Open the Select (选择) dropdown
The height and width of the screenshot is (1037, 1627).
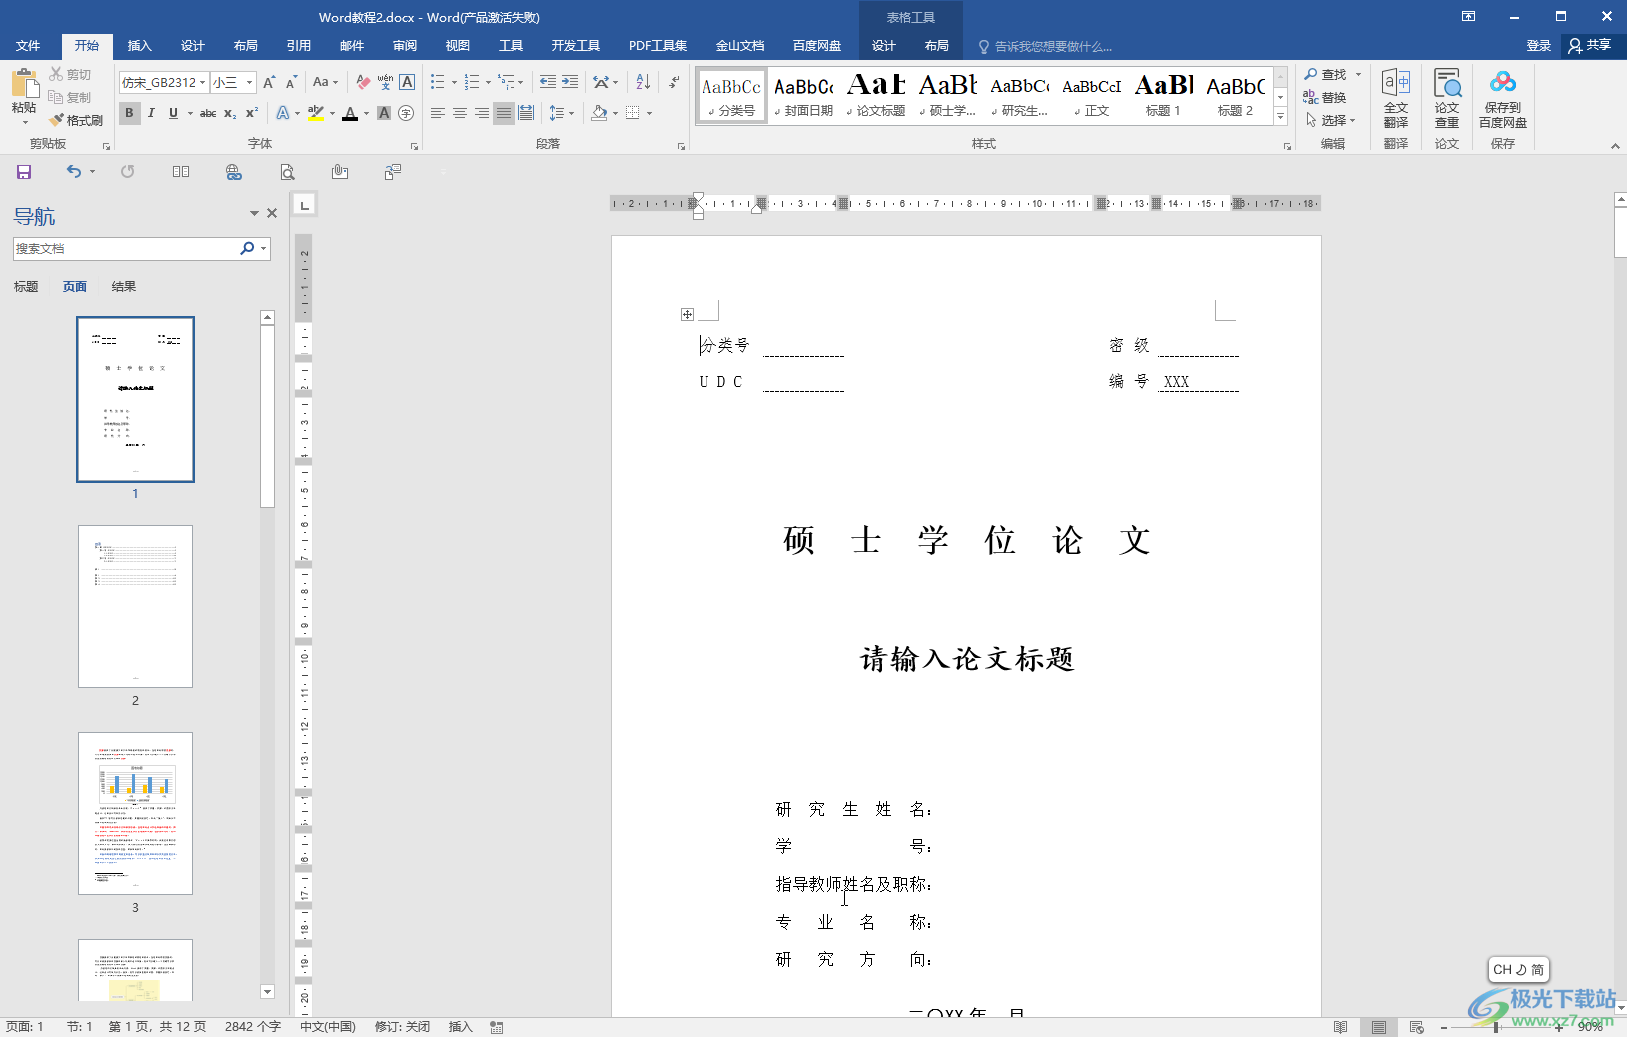pyautogui.click(x=1331, y=120)
